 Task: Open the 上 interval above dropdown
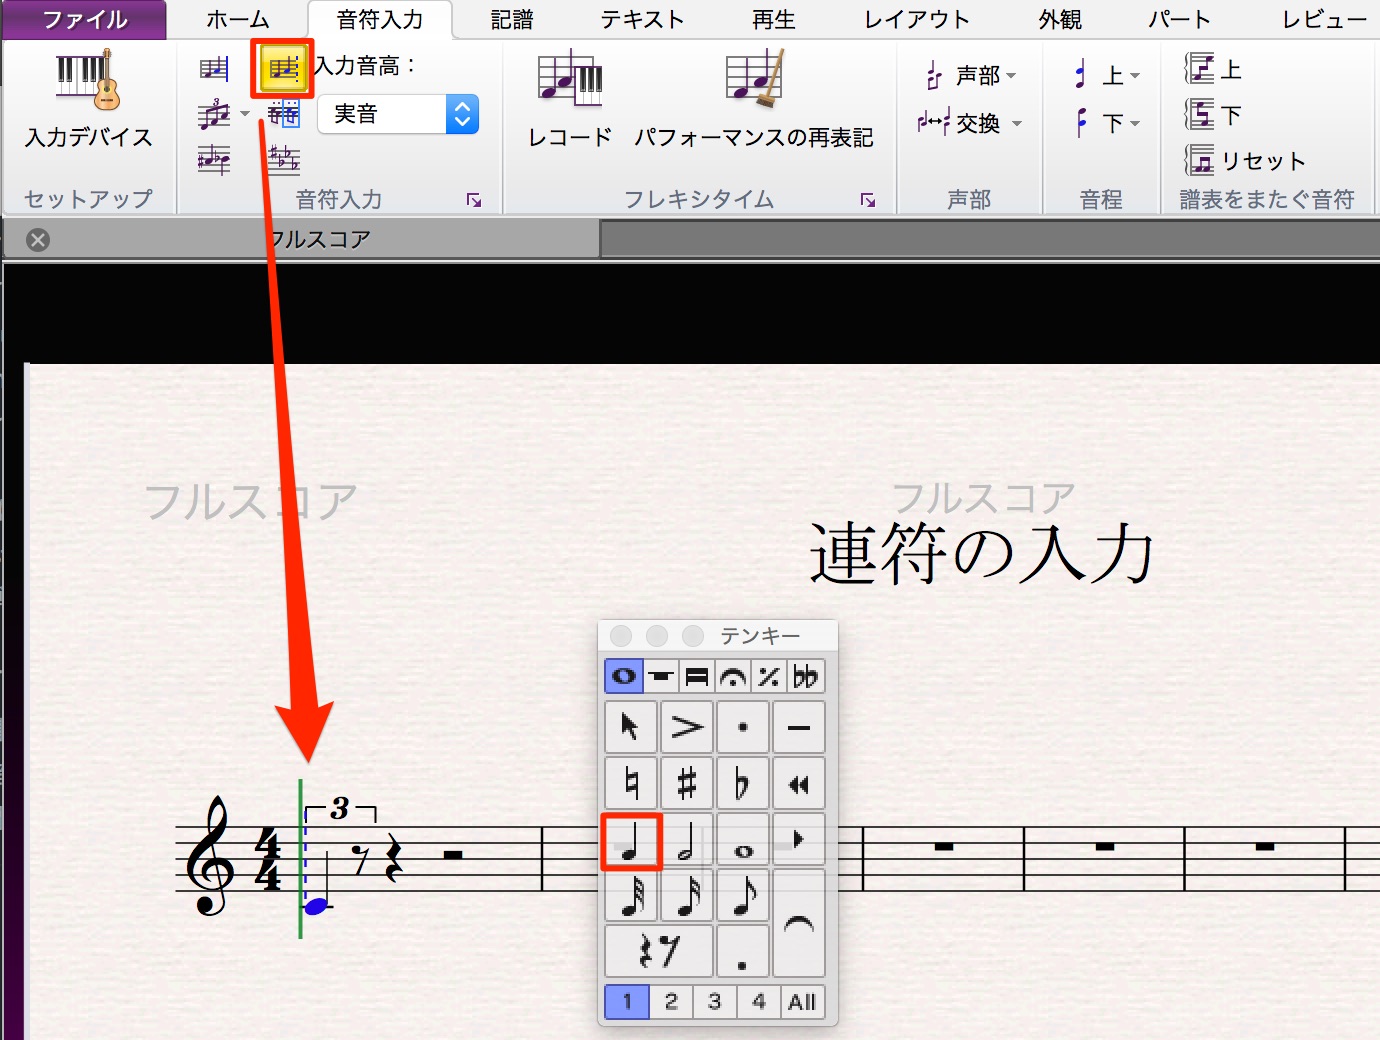[x=1106, y=75]
